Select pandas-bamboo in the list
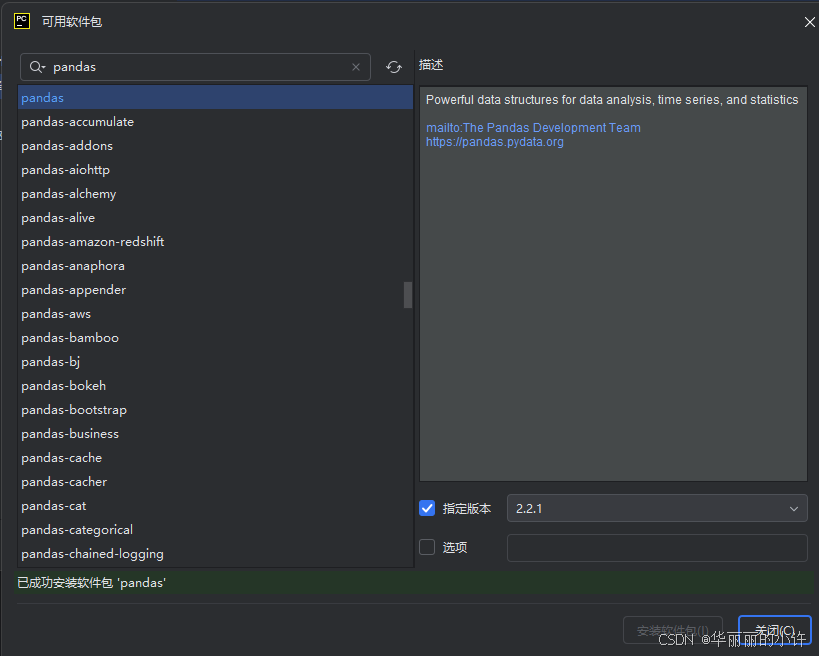819x656 pixels. pyautogui.click(x=215, y=338)
